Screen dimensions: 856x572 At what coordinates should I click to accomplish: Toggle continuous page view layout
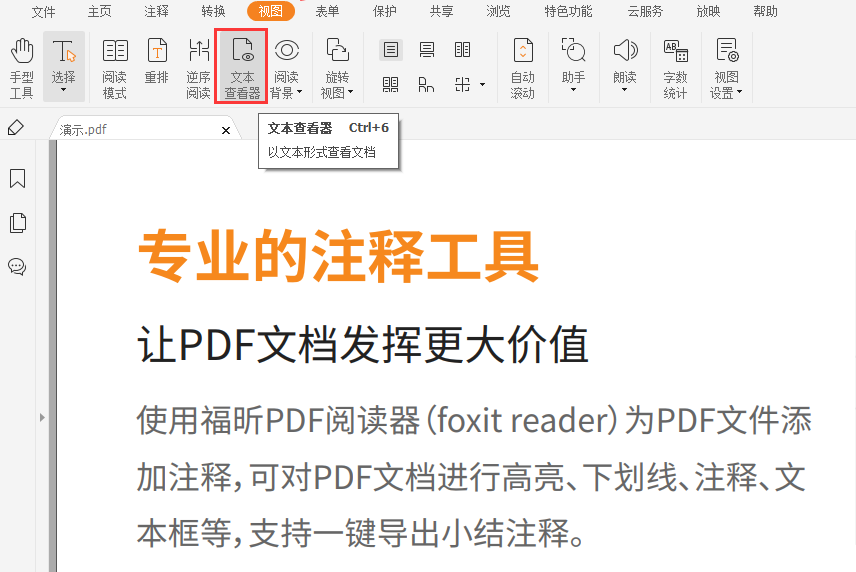point(427,50)
